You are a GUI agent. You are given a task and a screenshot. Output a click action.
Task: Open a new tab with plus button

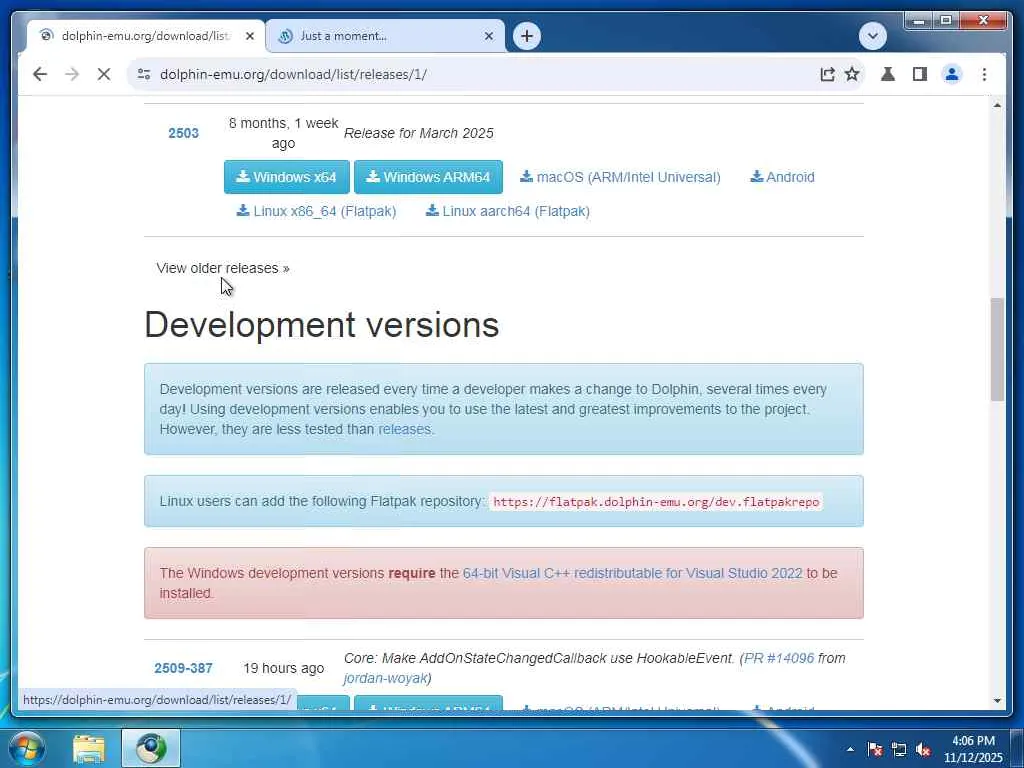click(x=527, y=36)
